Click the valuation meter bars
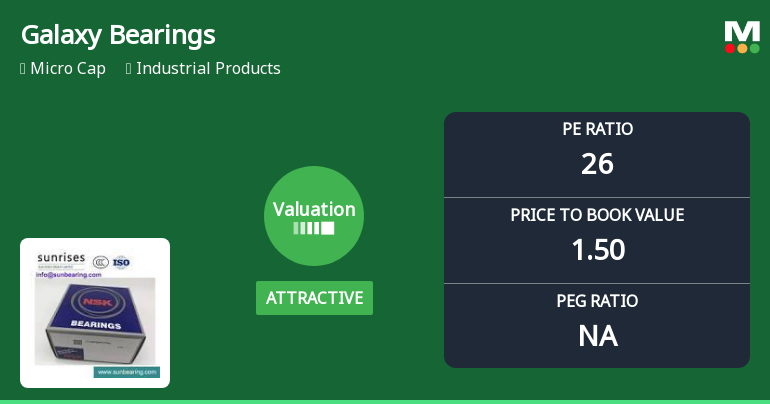 tap(314, 228)
